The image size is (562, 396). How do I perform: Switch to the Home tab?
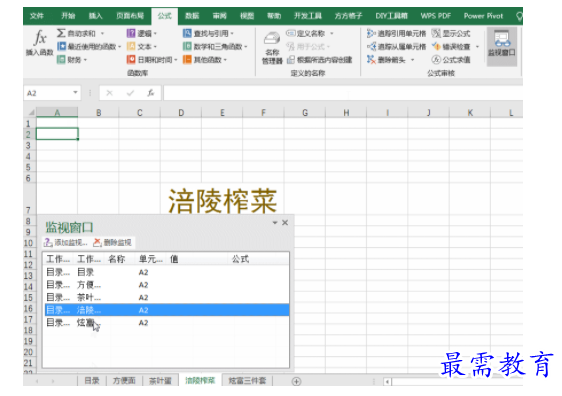pos(68,16)
